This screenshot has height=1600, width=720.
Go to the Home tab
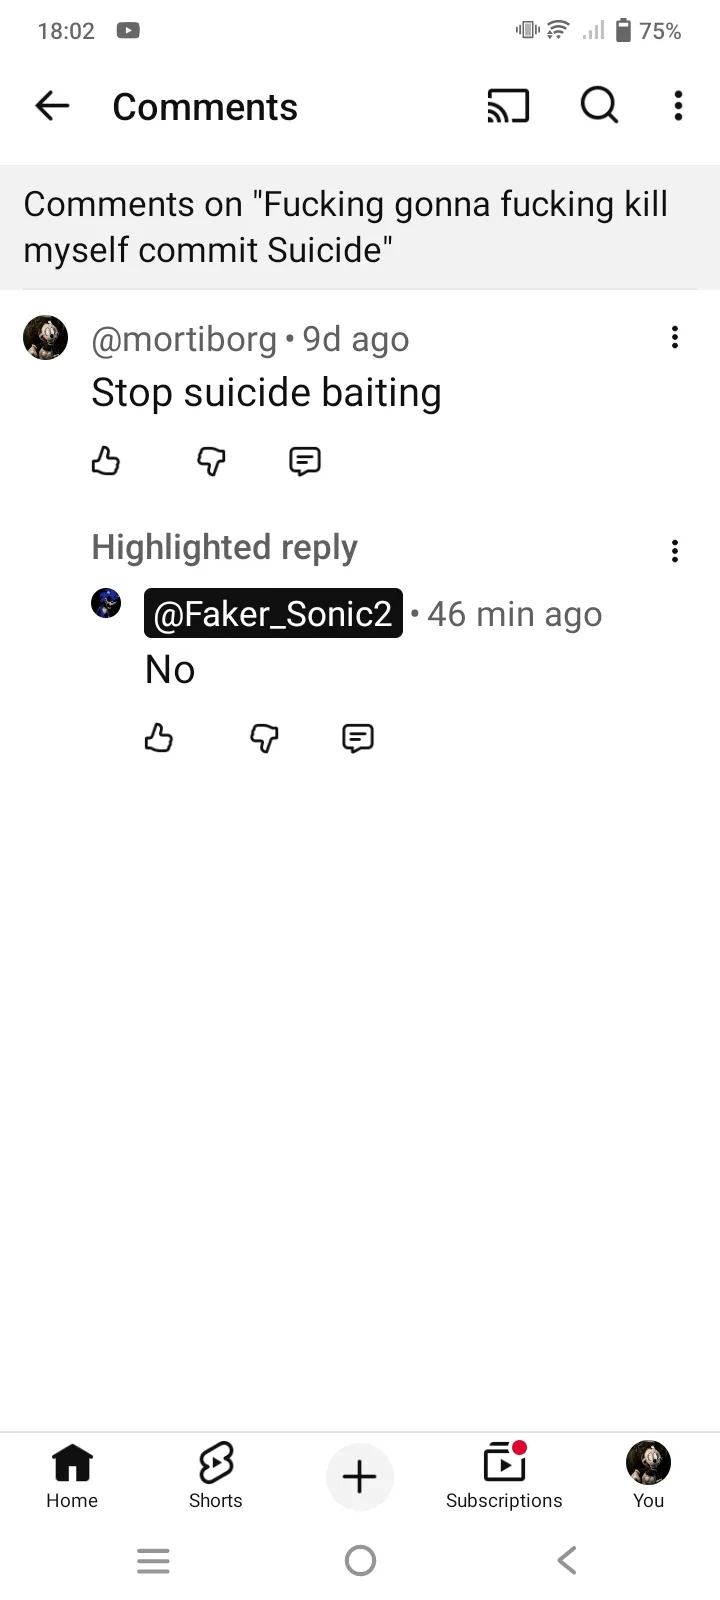(72, 1475)
